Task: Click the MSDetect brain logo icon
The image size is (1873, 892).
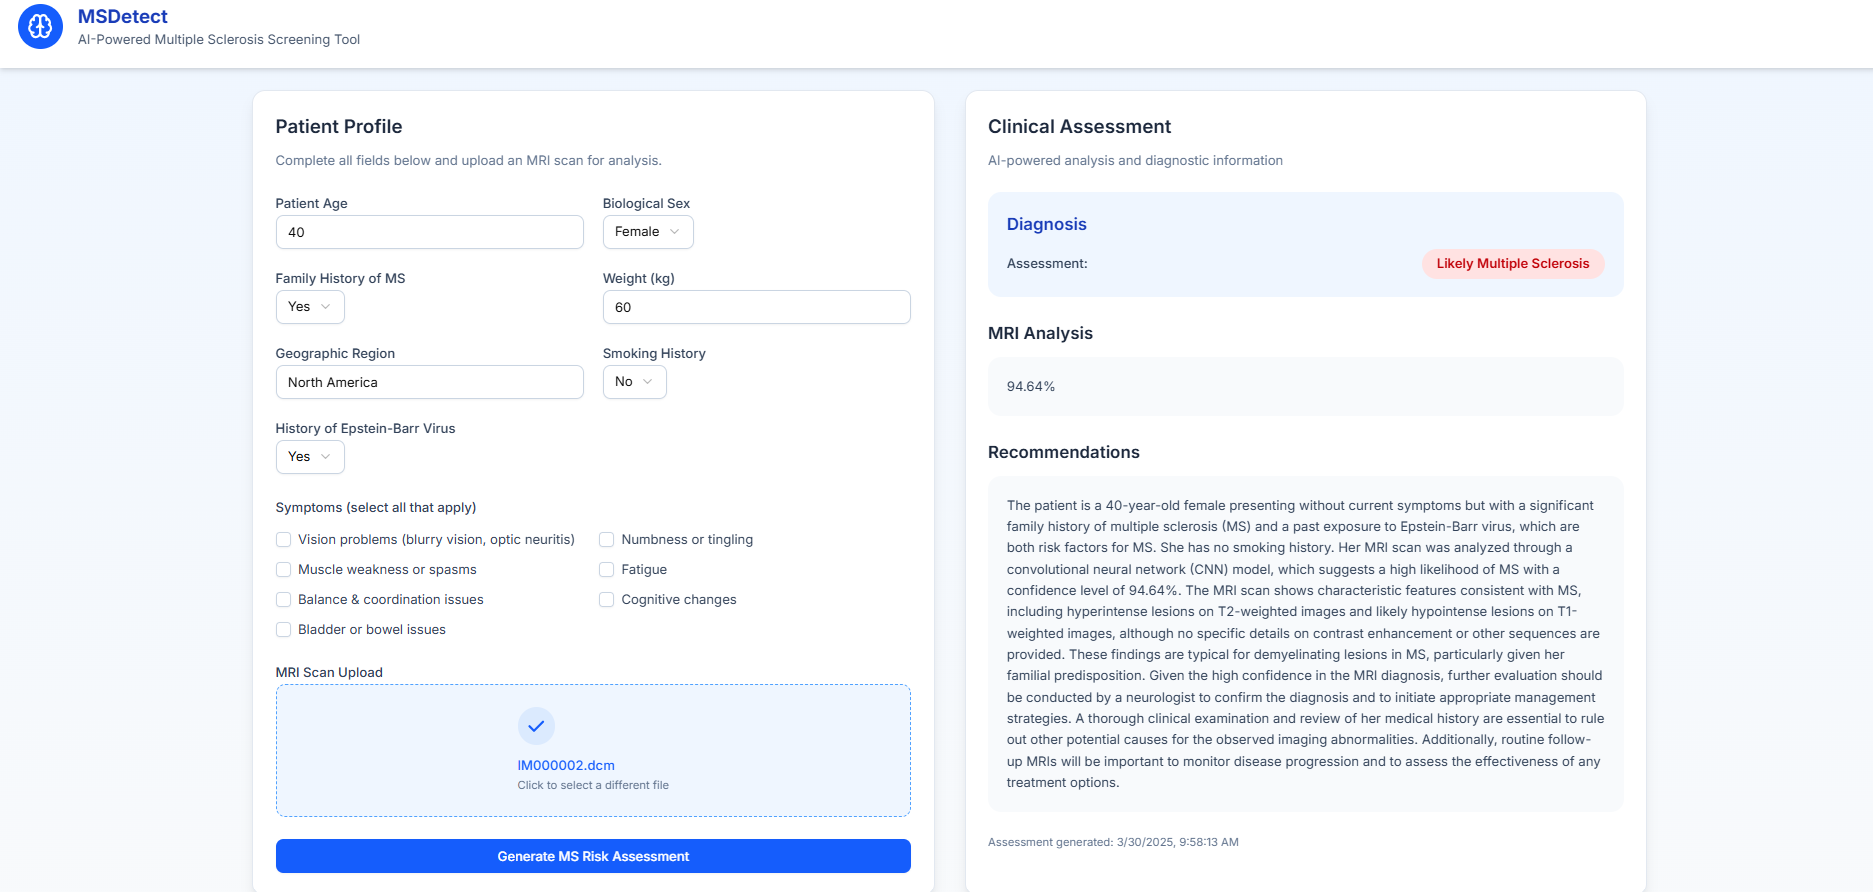Action: 40,27
